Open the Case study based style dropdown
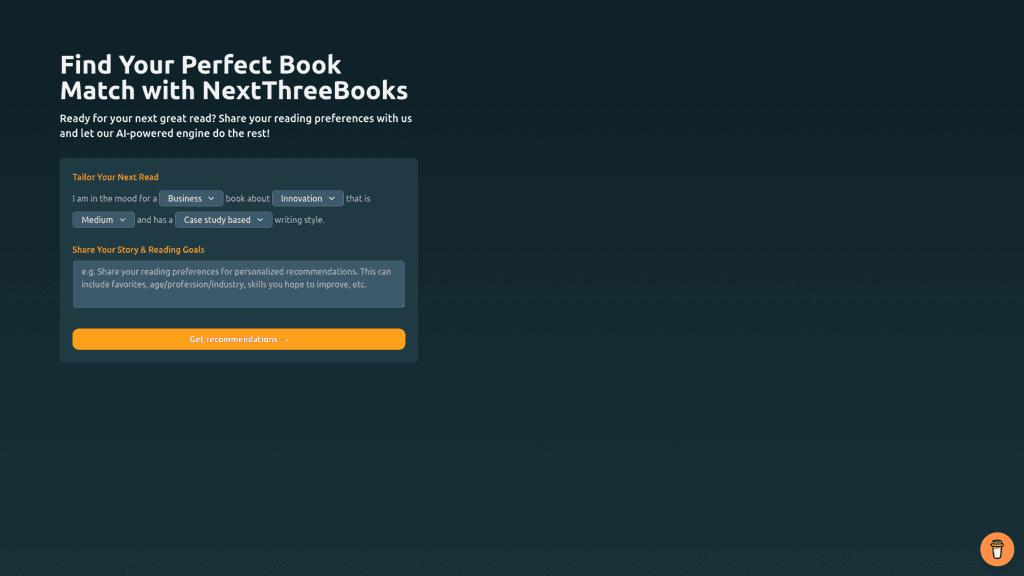The image size is (1024, 576). pyautogui.click(x=223, y=220)
